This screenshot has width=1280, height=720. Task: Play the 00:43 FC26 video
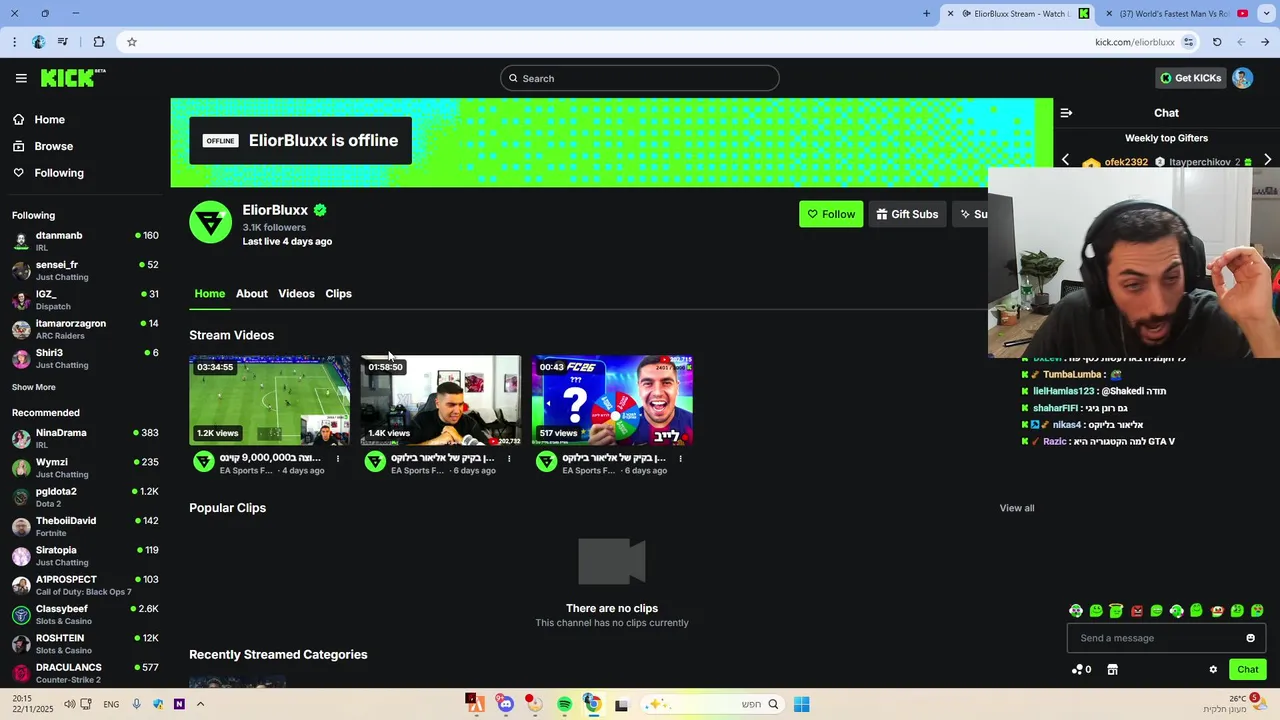point(612,400)
